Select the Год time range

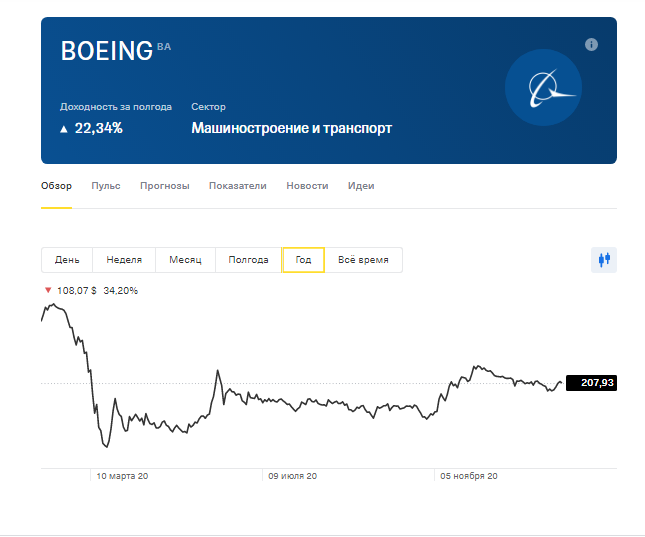303,260
